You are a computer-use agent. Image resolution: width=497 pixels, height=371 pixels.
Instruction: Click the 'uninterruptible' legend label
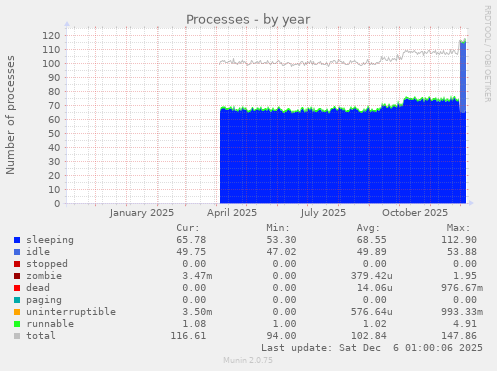coord(71,312)
